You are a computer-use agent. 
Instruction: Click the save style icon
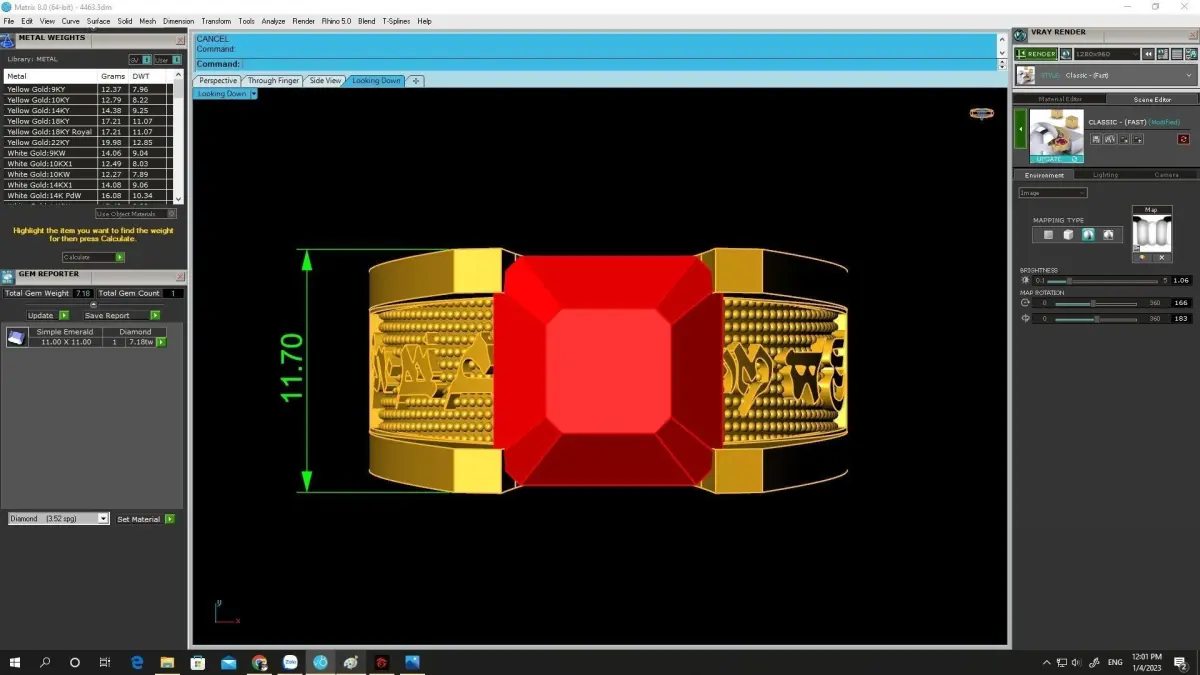[1095, 139]
